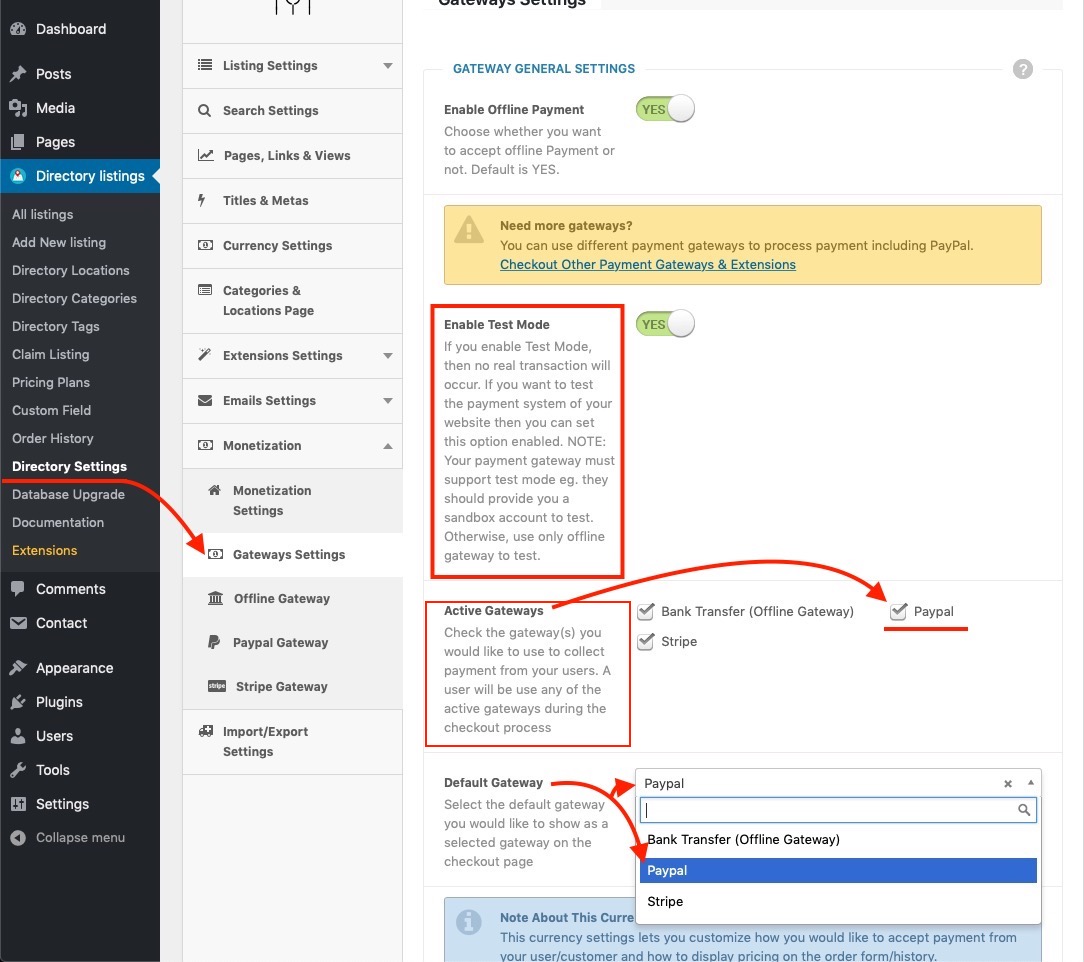The height and width of the screenshot is (962, 1084).
Task: Open the Stripe Gateway settings
Action: [x=281, y=686]
